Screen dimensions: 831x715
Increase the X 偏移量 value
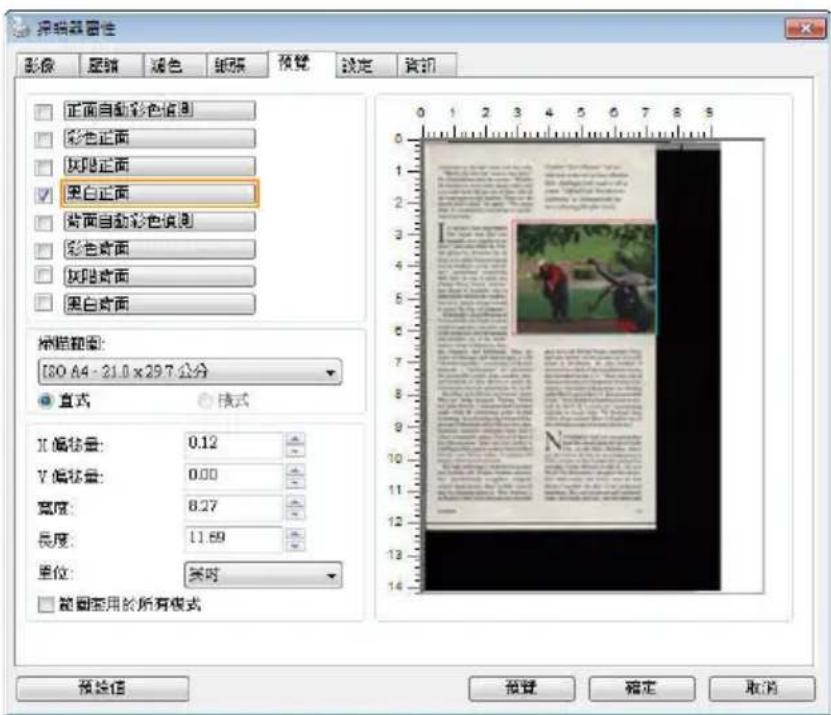click(295, 438)
